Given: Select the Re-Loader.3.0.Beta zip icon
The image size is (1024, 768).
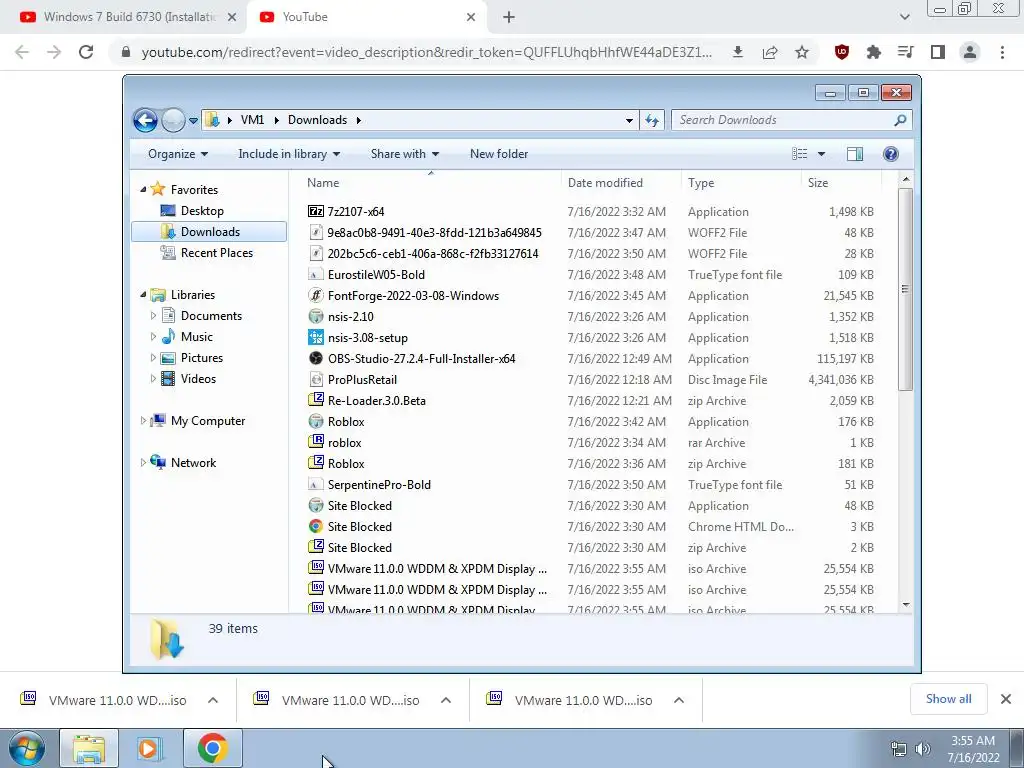Looking at the screenshot, I should (x=316, y=400).
